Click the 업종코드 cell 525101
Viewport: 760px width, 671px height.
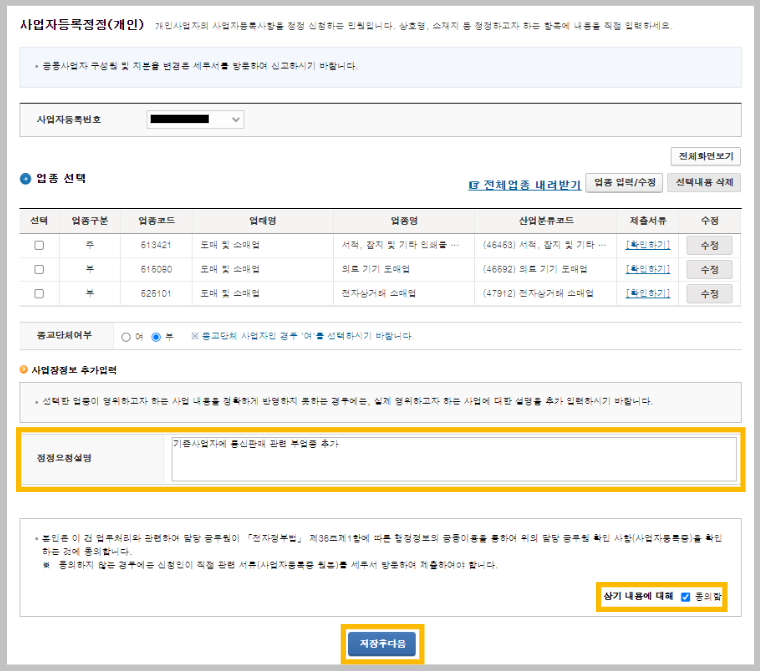click(156, 294)
